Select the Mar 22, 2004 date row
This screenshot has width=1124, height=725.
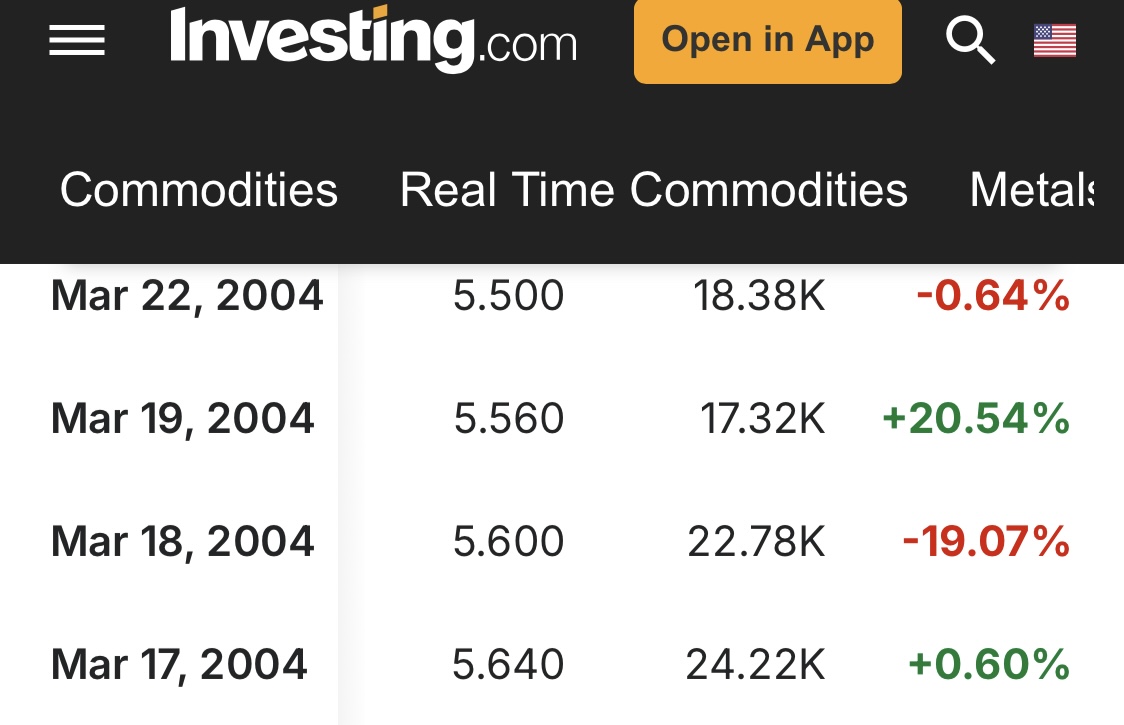click(187, 296)
